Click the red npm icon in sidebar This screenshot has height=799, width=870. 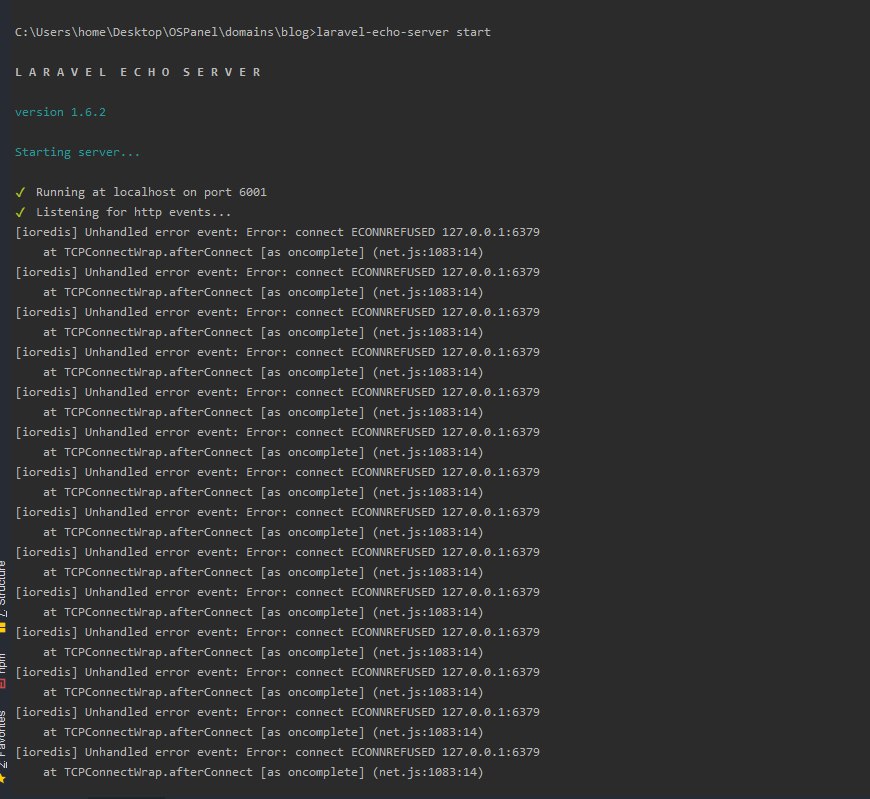pyautogui.click(x=2, y=684)
